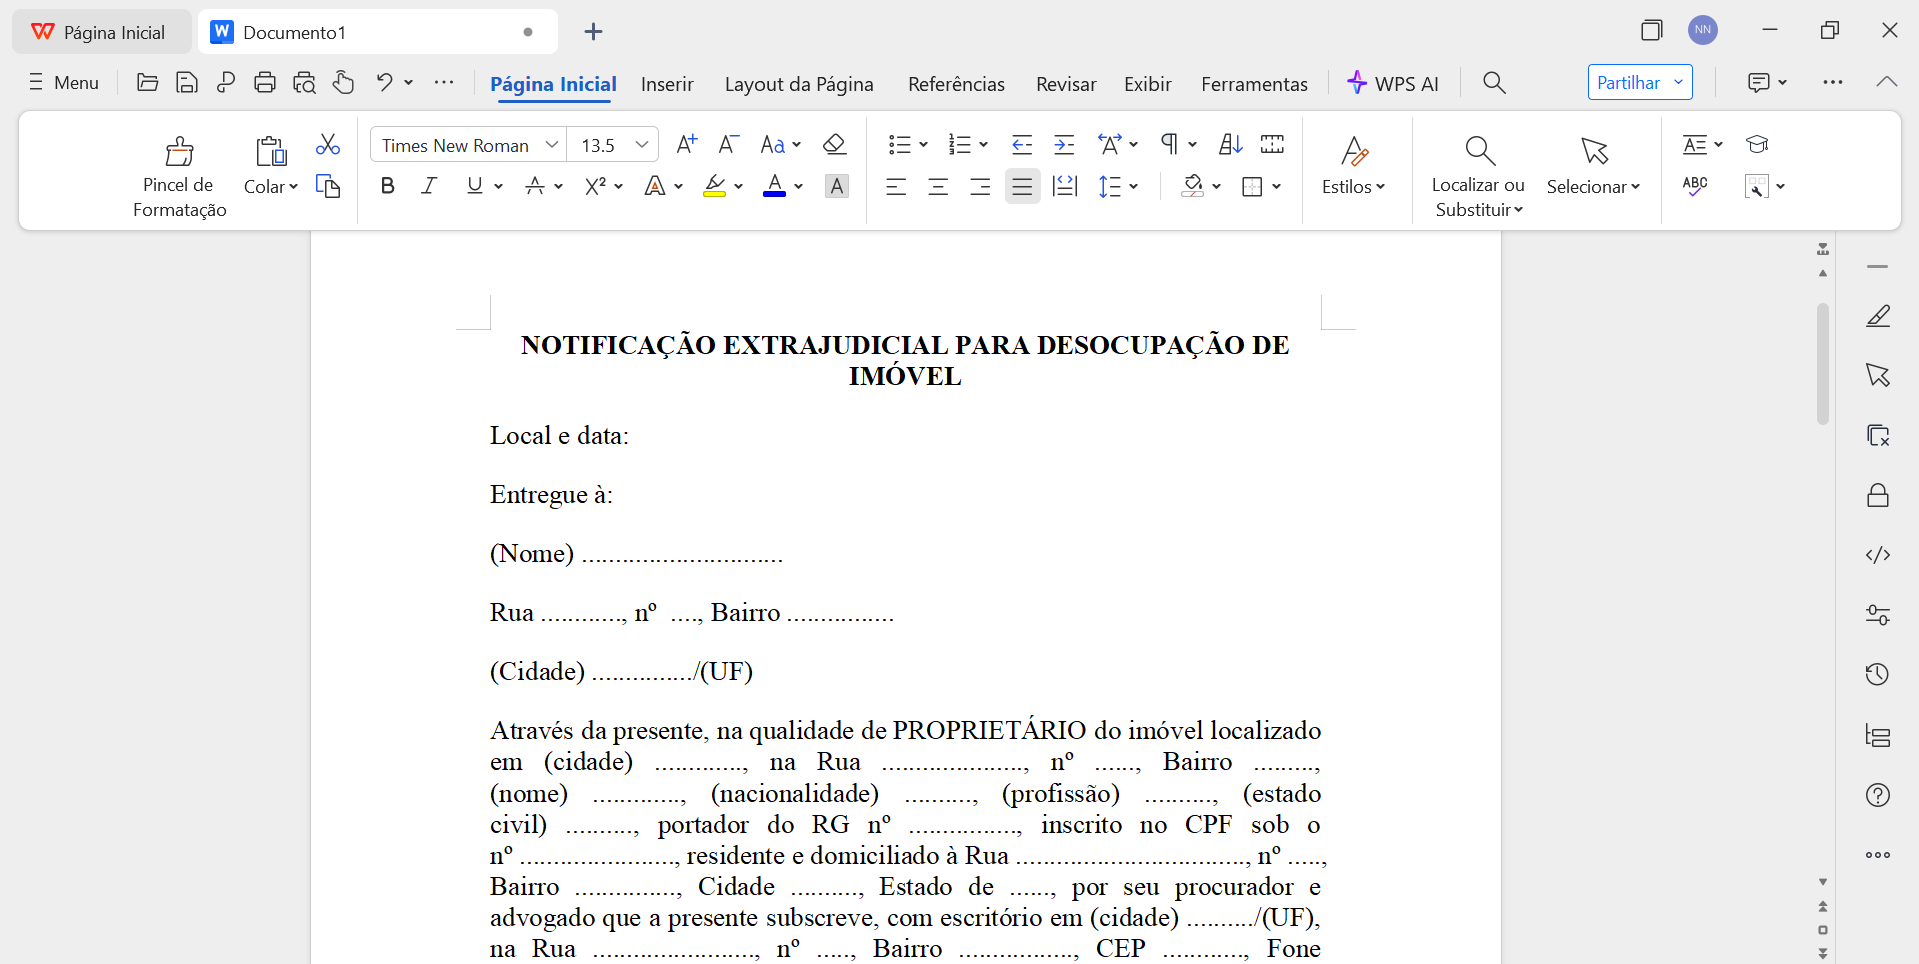This screenshot has width=1919, height=964.
Task: Toggle character shading button
Action: point(837,186)
